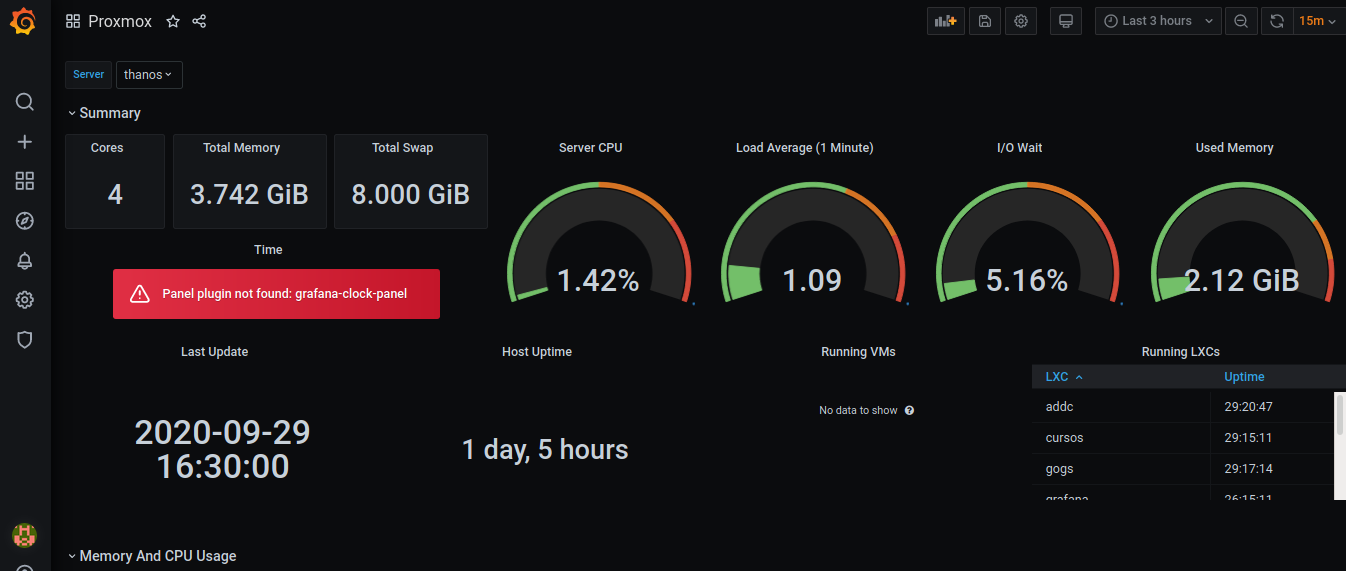This screenshot has height=571, width=1346.
Task: Open dashboard settings gear in top bar
Action: coord(1021,21)
